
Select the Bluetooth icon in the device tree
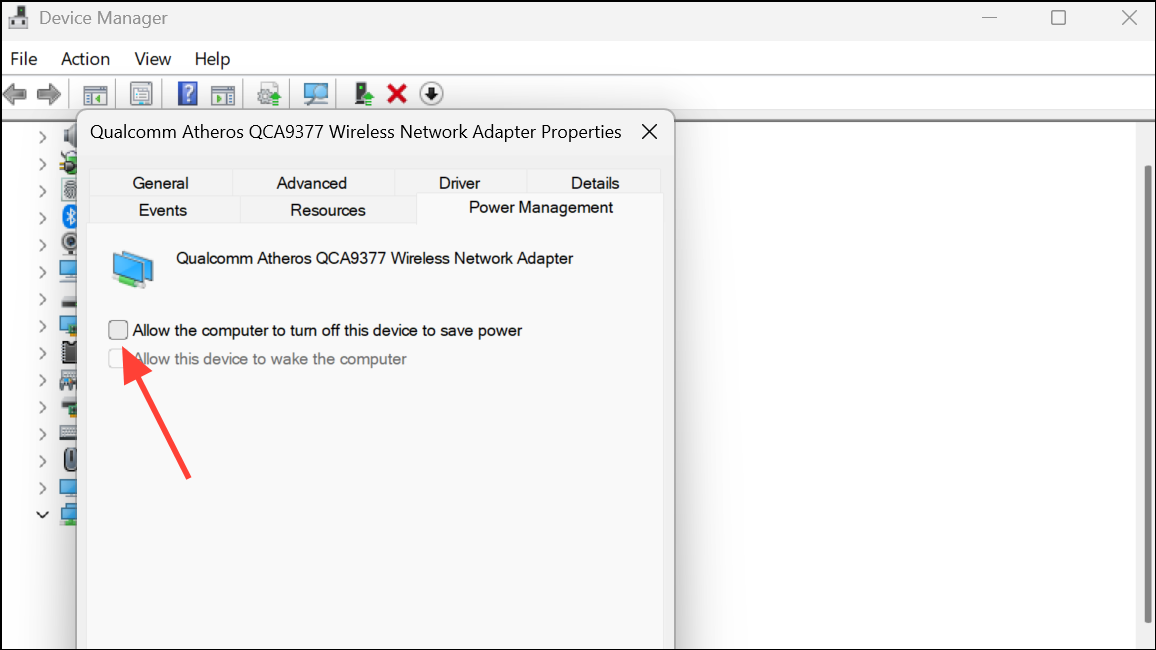pos(70,217)
